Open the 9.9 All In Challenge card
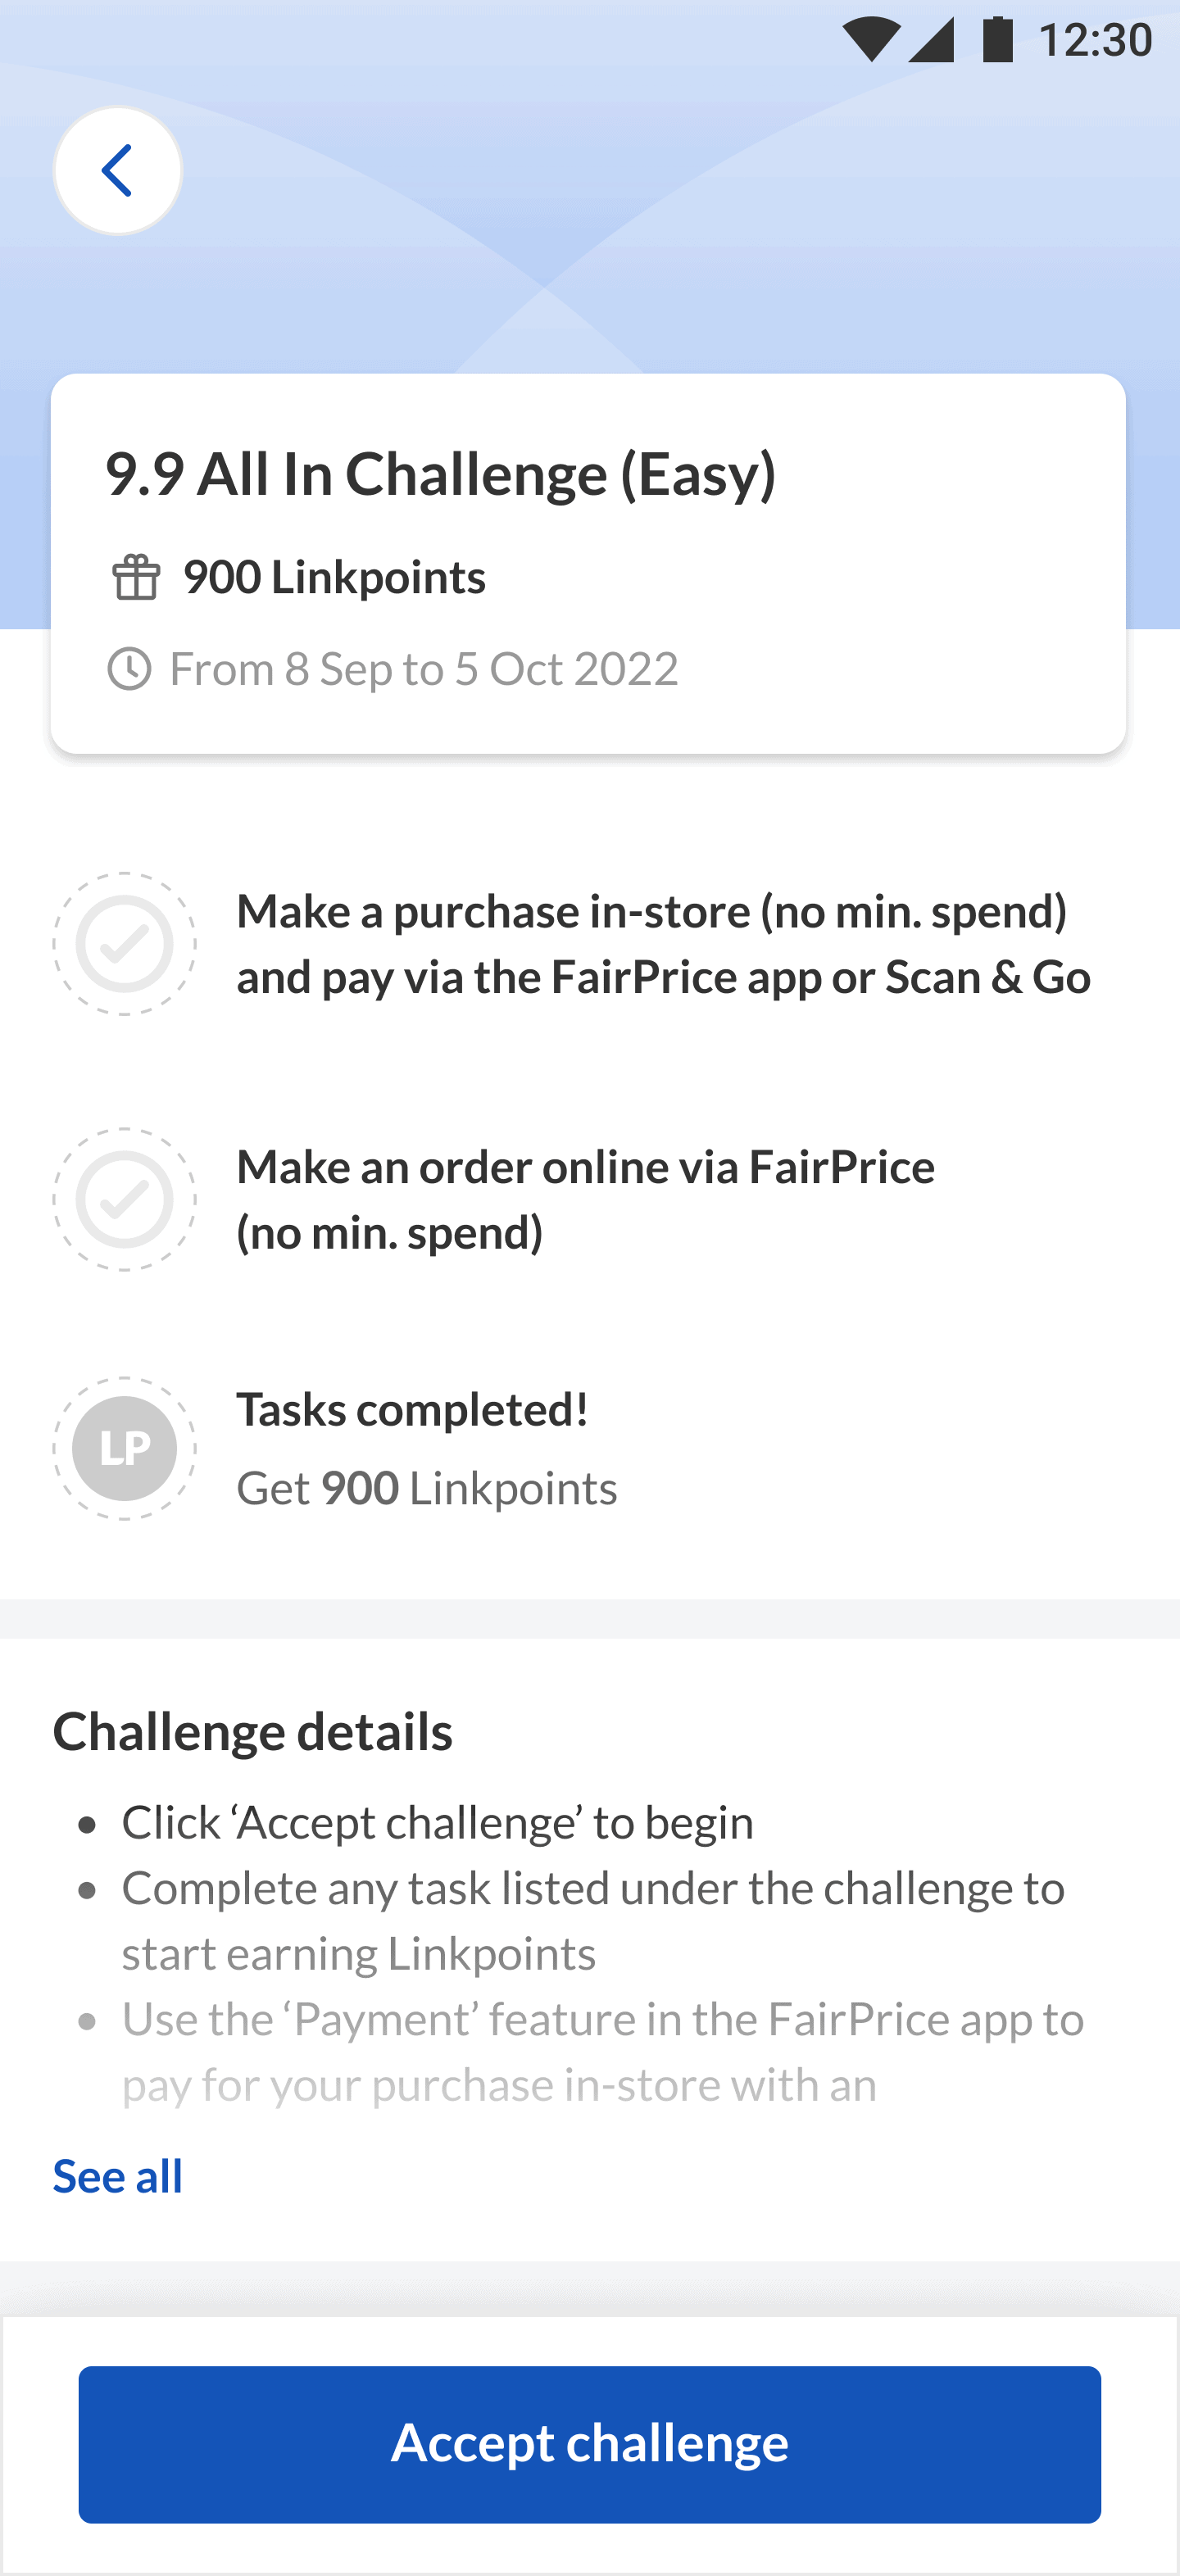Viewport: 1180px width, 2576px height. click(x=590, y=560)
